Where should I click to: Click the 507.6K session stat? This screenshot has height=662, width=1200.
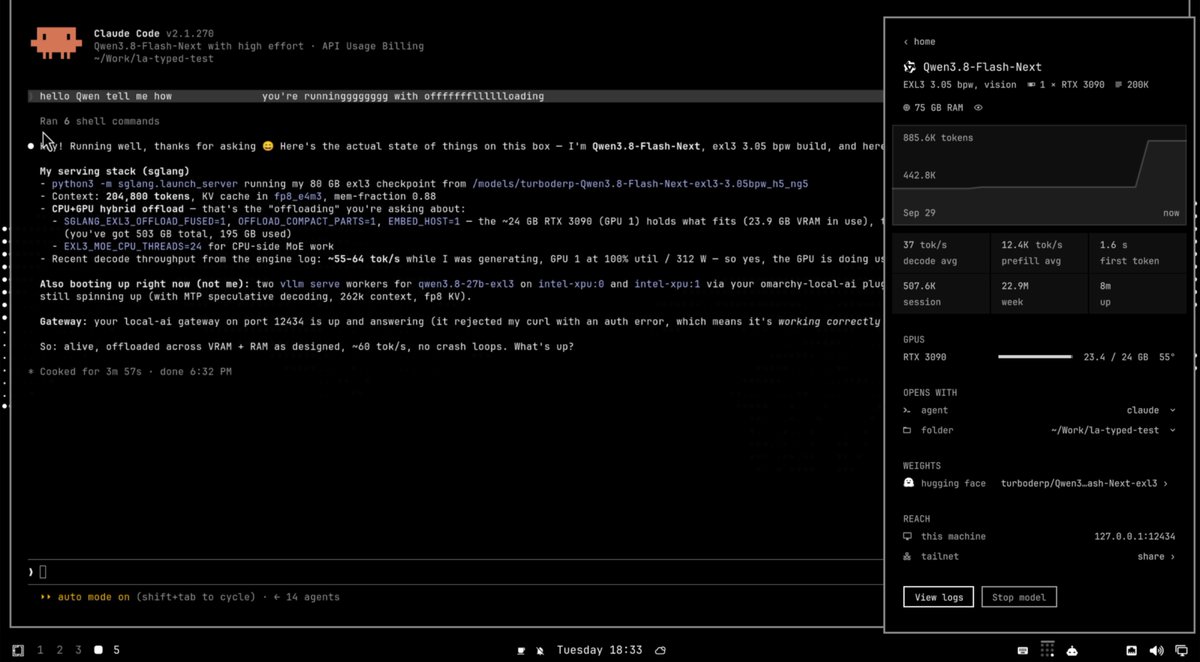coord(941,292)
